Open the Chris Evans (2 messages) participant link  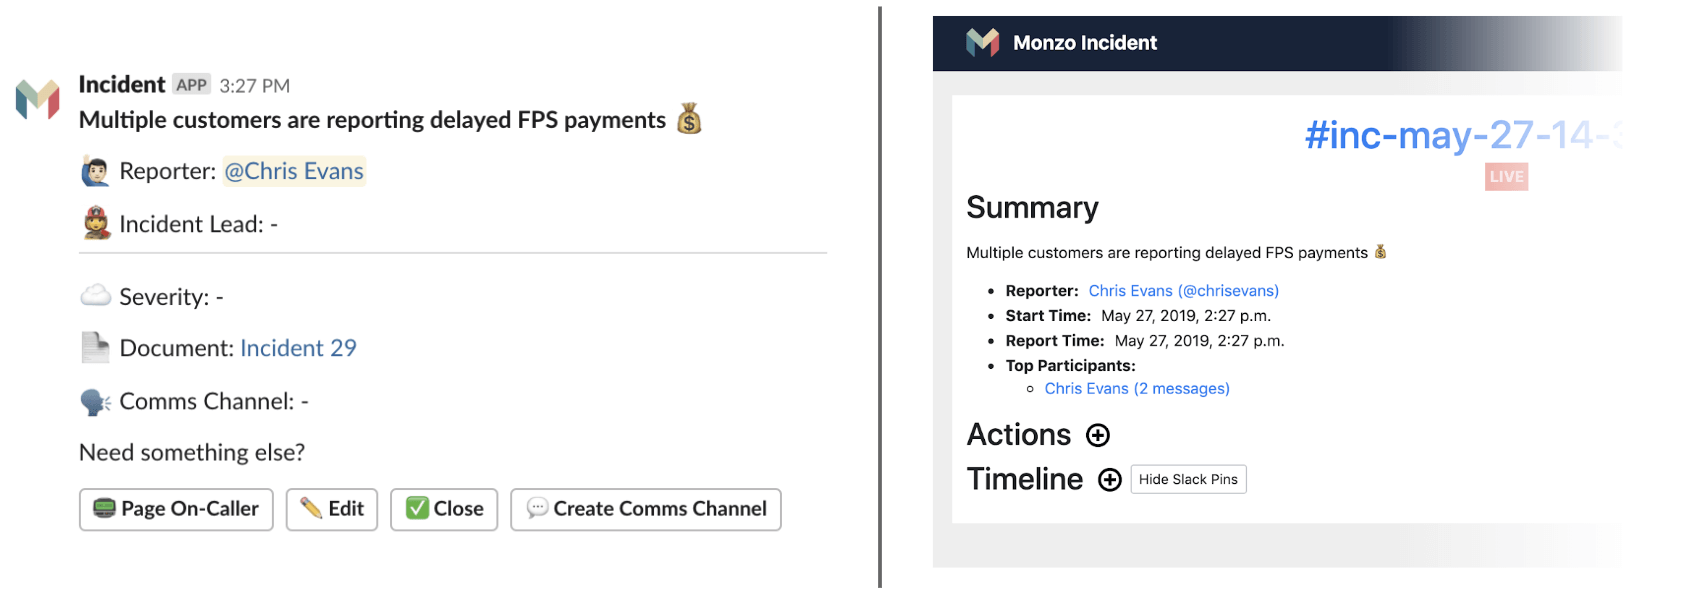(1137, 389)
